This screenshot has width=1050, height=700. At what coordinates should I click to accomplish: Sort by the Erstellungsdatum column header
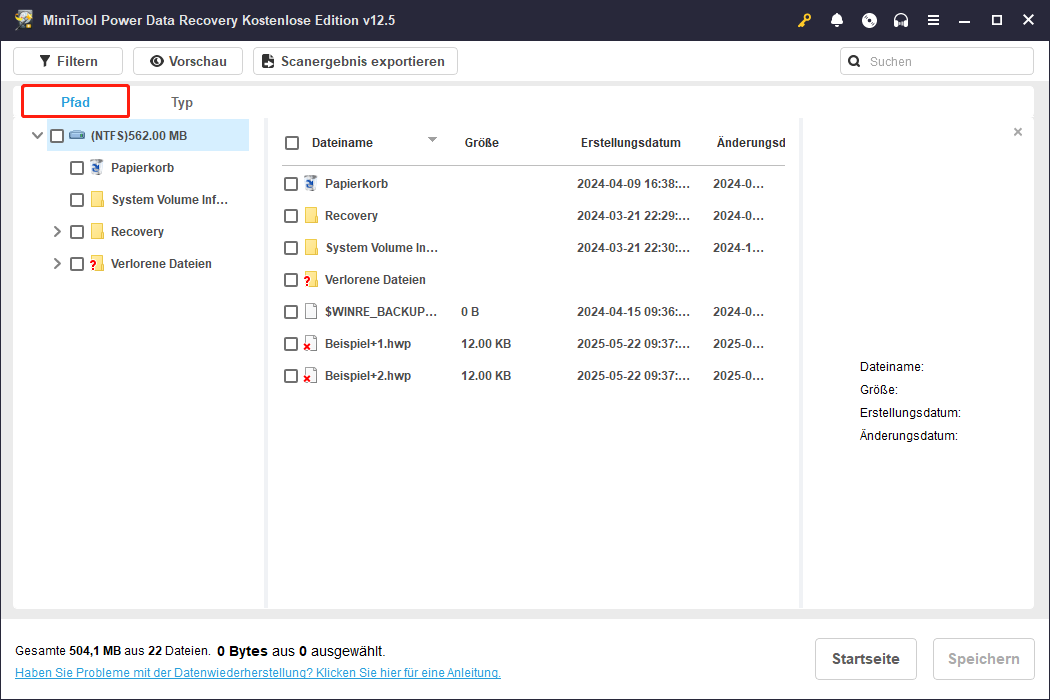tap(630, 143)
